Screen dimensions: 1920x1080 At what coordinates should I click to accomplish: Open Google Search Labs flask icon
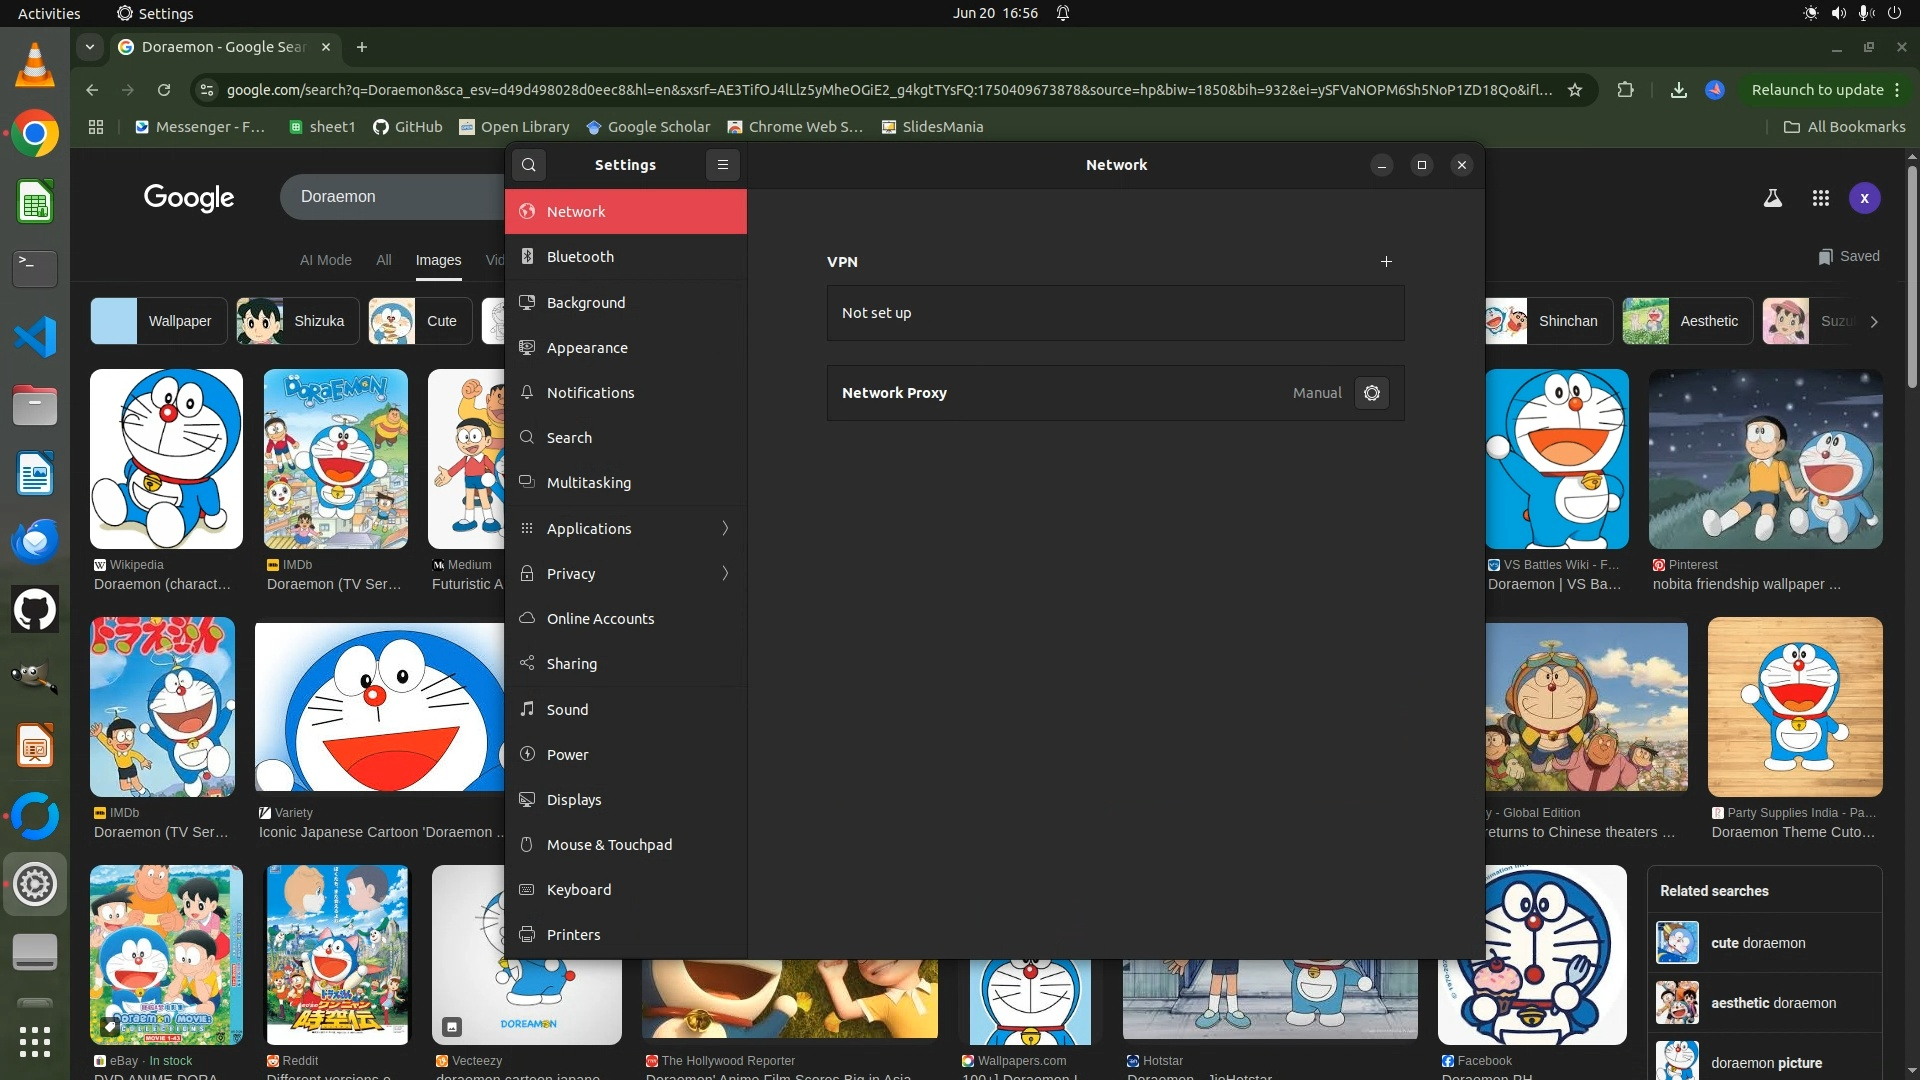[1772, 198]
